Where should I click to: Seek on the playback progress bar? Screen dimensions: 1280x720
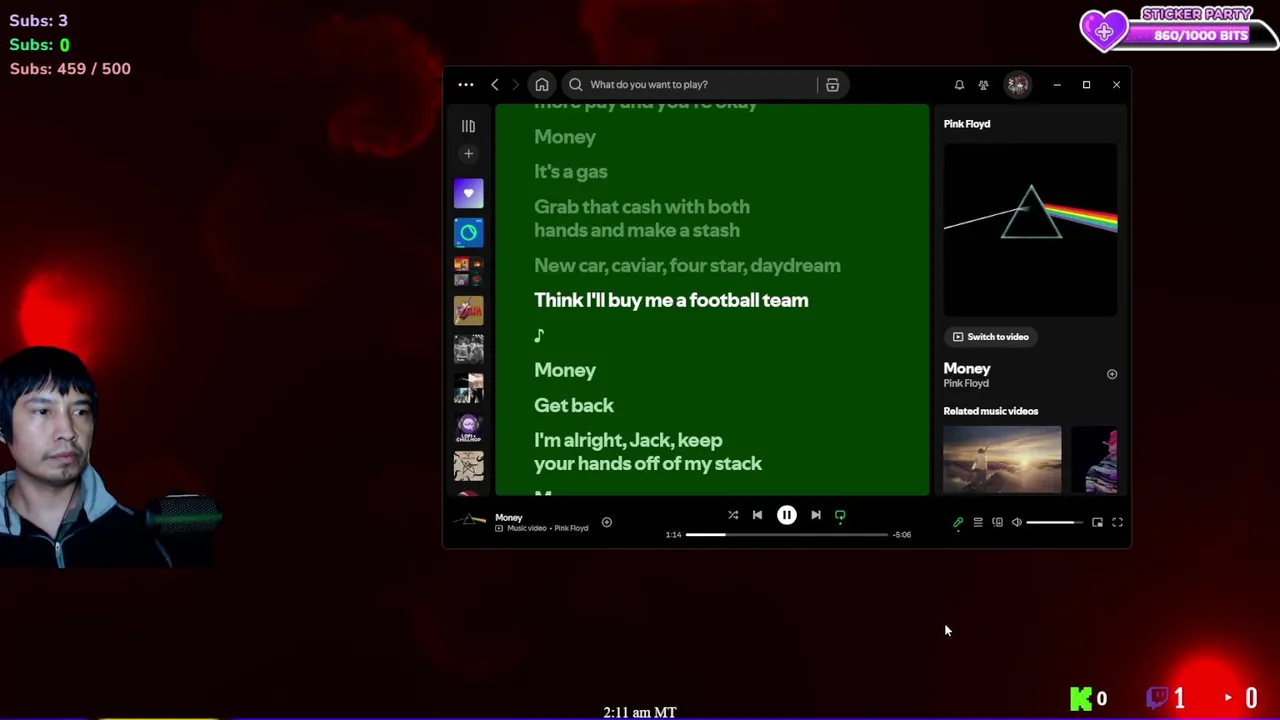click(x=787, y=535)
